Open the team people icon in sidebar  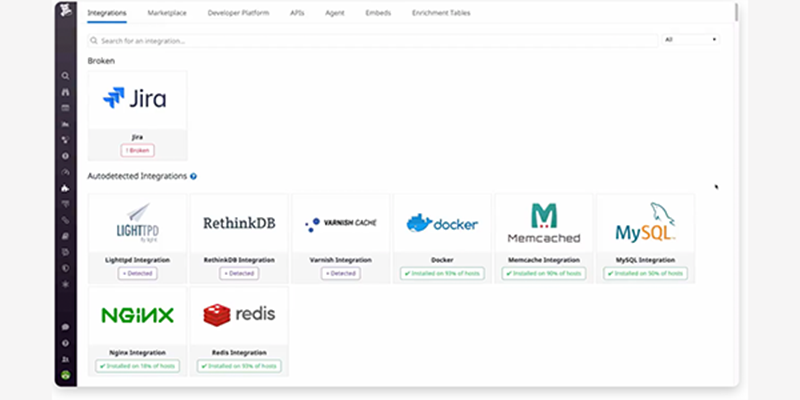pyautogui.click(x=65, y=360)
